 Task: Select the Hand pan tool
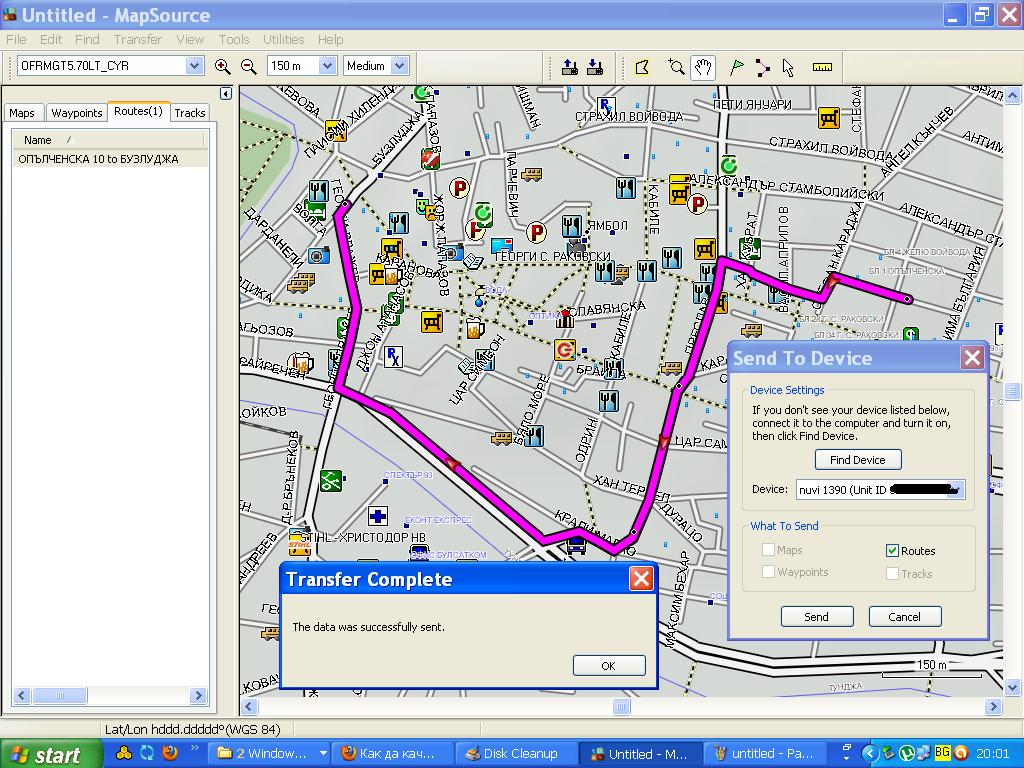pos(704,67)
